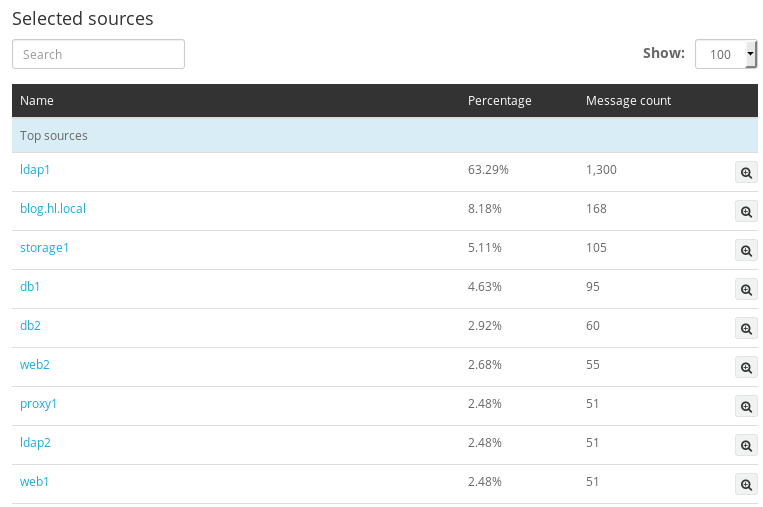Click the zoom icon next to blog.hl.local
The height and width of the screenshot is (507, 763).
[x=746, y=211]
